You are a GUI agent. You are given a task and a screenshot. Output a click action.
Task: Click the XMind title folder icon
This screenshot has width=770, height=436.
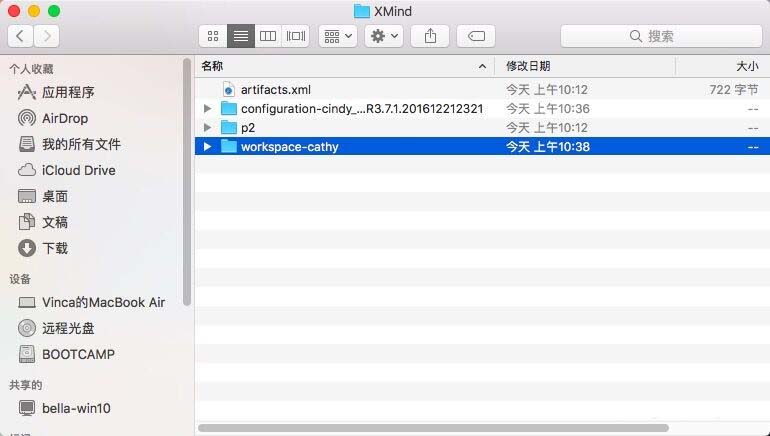coord(362,11)
